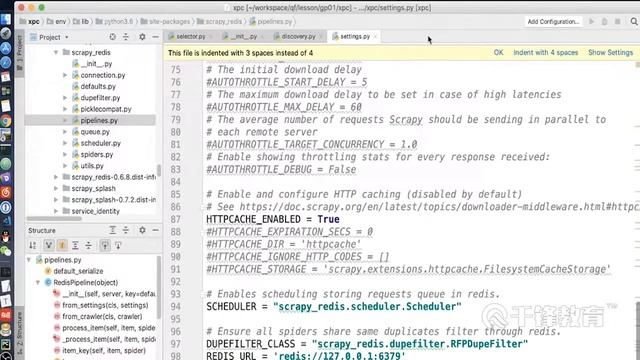This screenshot has height=360, width=640.
Task: Click the Add Configuration button
Action: (x=553, y=22)
